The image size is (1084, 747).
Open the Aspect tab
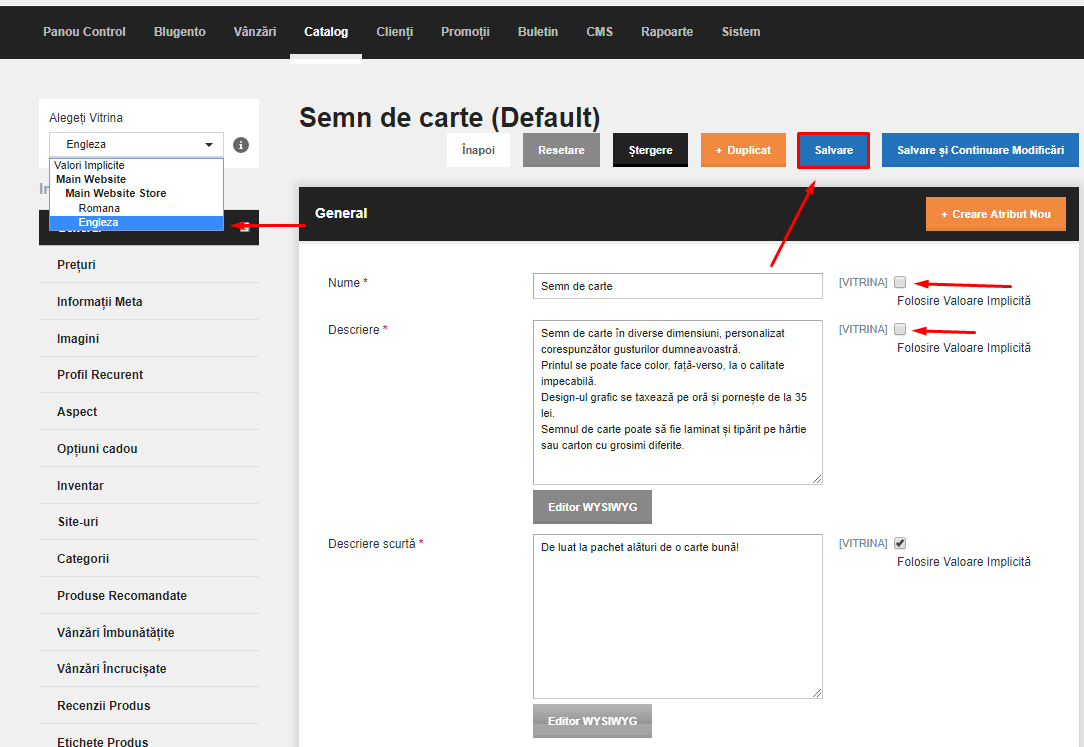coord(149,412)
